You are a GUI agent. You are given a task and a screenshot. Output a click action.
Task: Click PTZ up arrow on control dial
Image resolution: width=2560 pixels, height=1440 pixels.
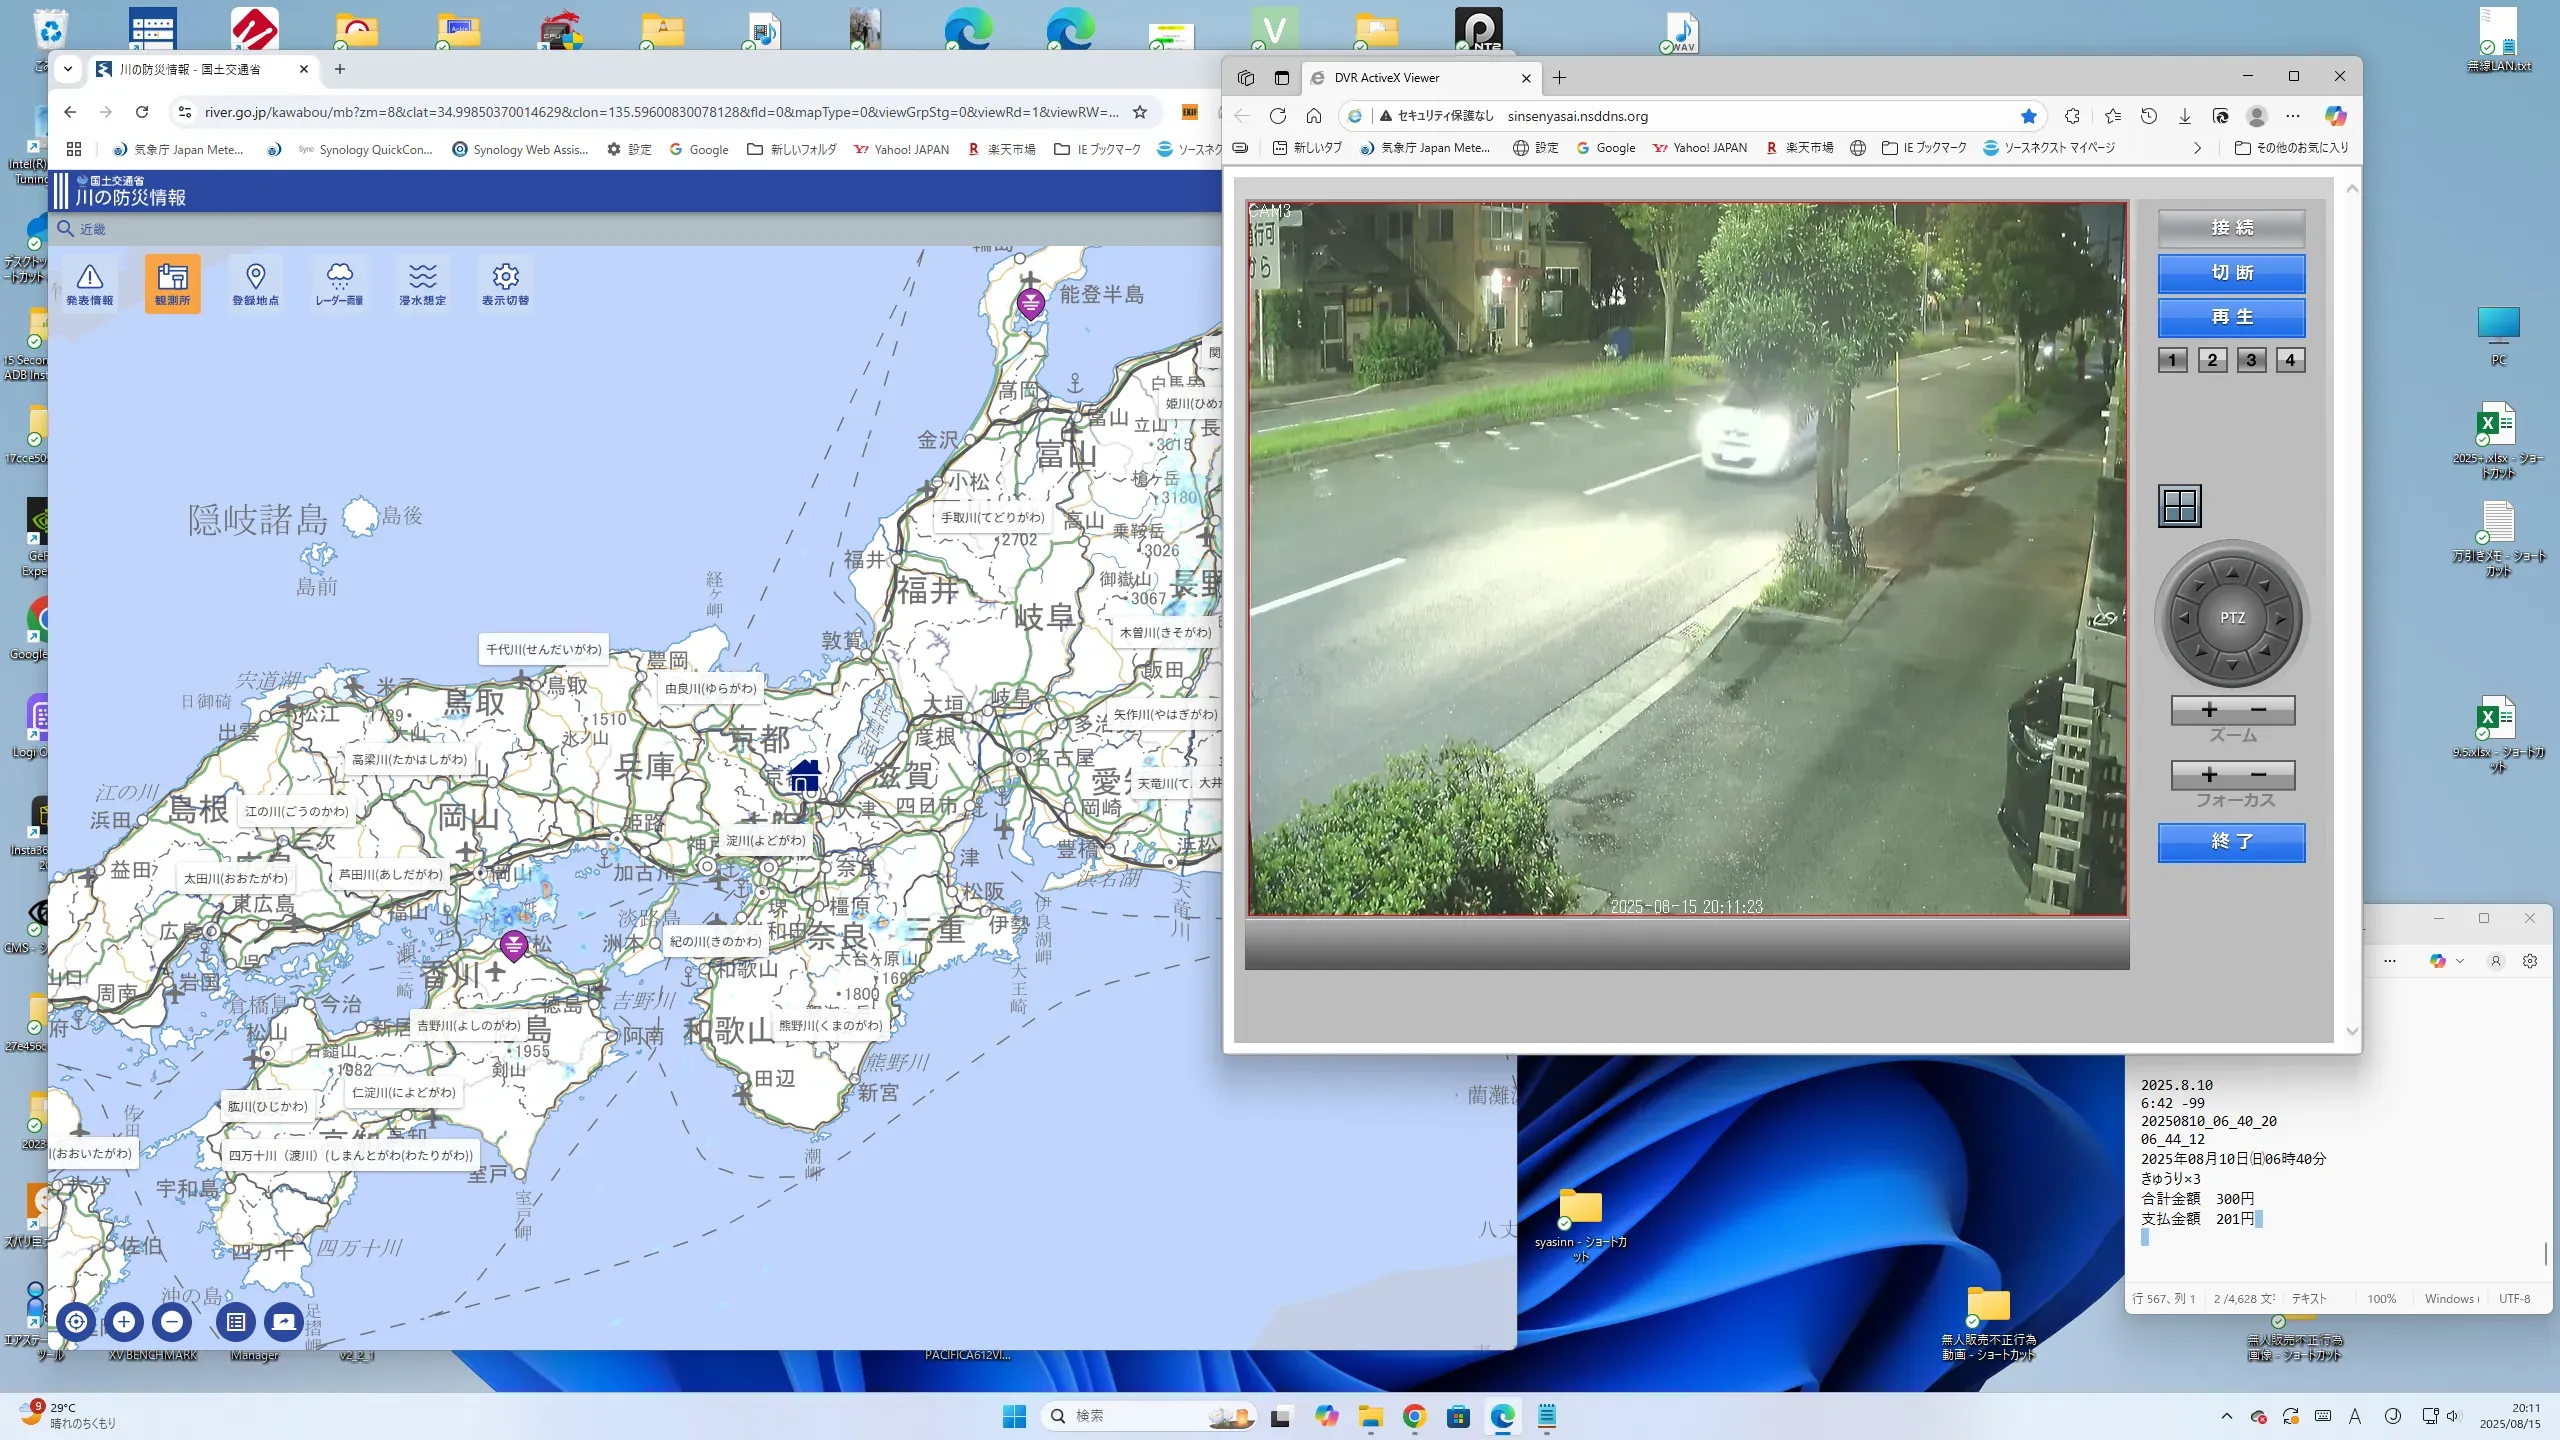2232,573
